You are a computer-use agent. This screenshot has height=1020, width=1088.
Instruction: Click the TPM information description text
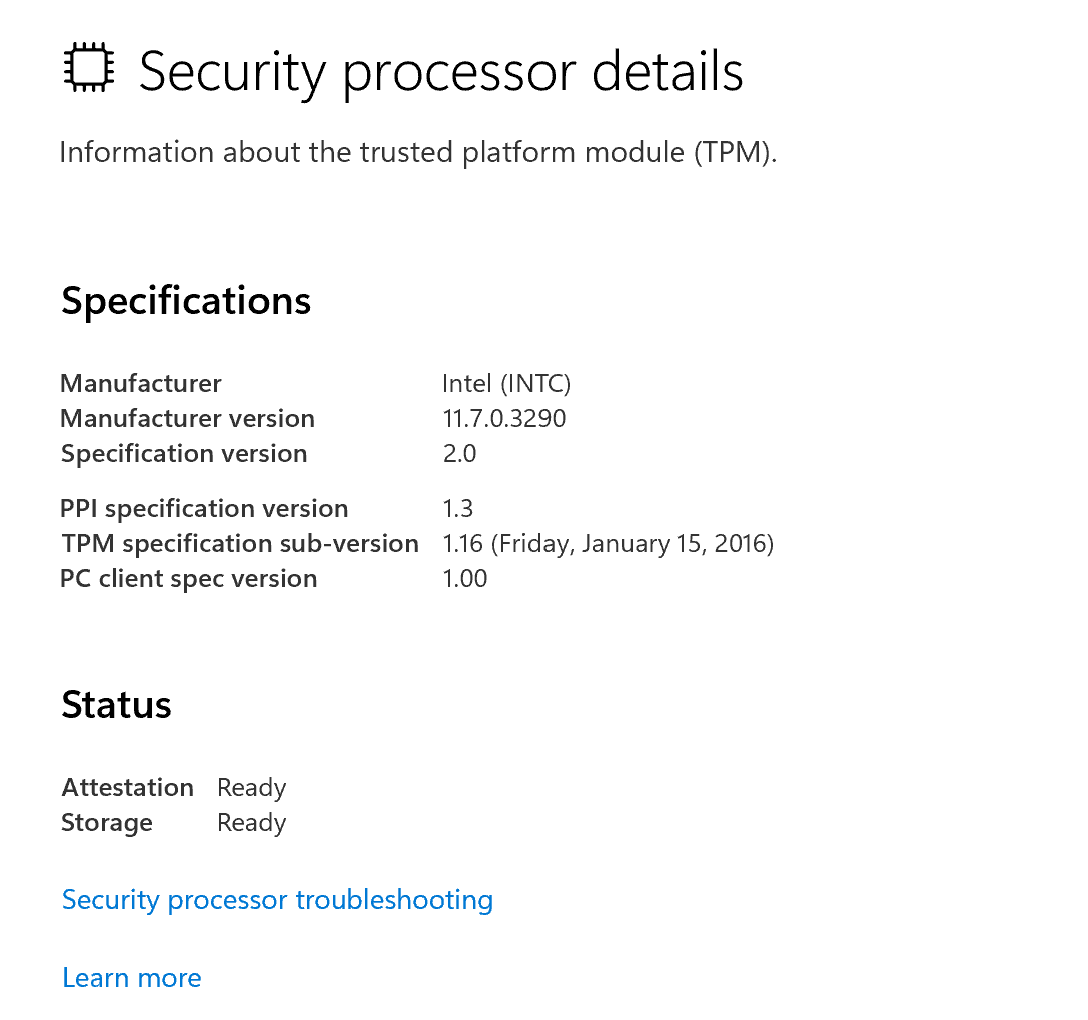point(418,153)
